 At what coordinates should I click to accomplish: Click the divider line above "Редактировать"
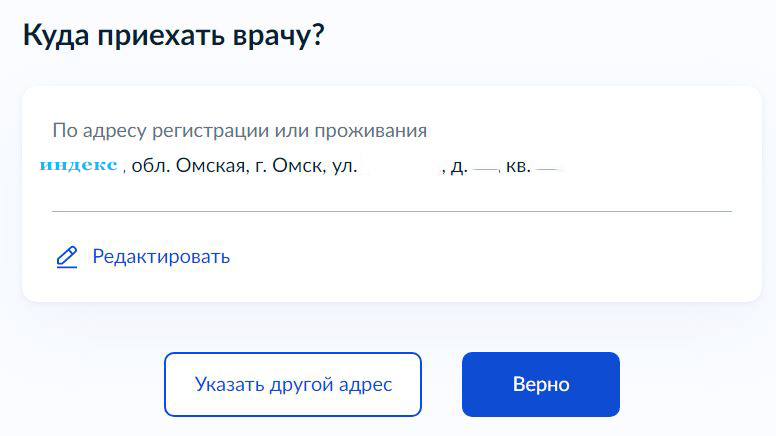coord(391,211)
